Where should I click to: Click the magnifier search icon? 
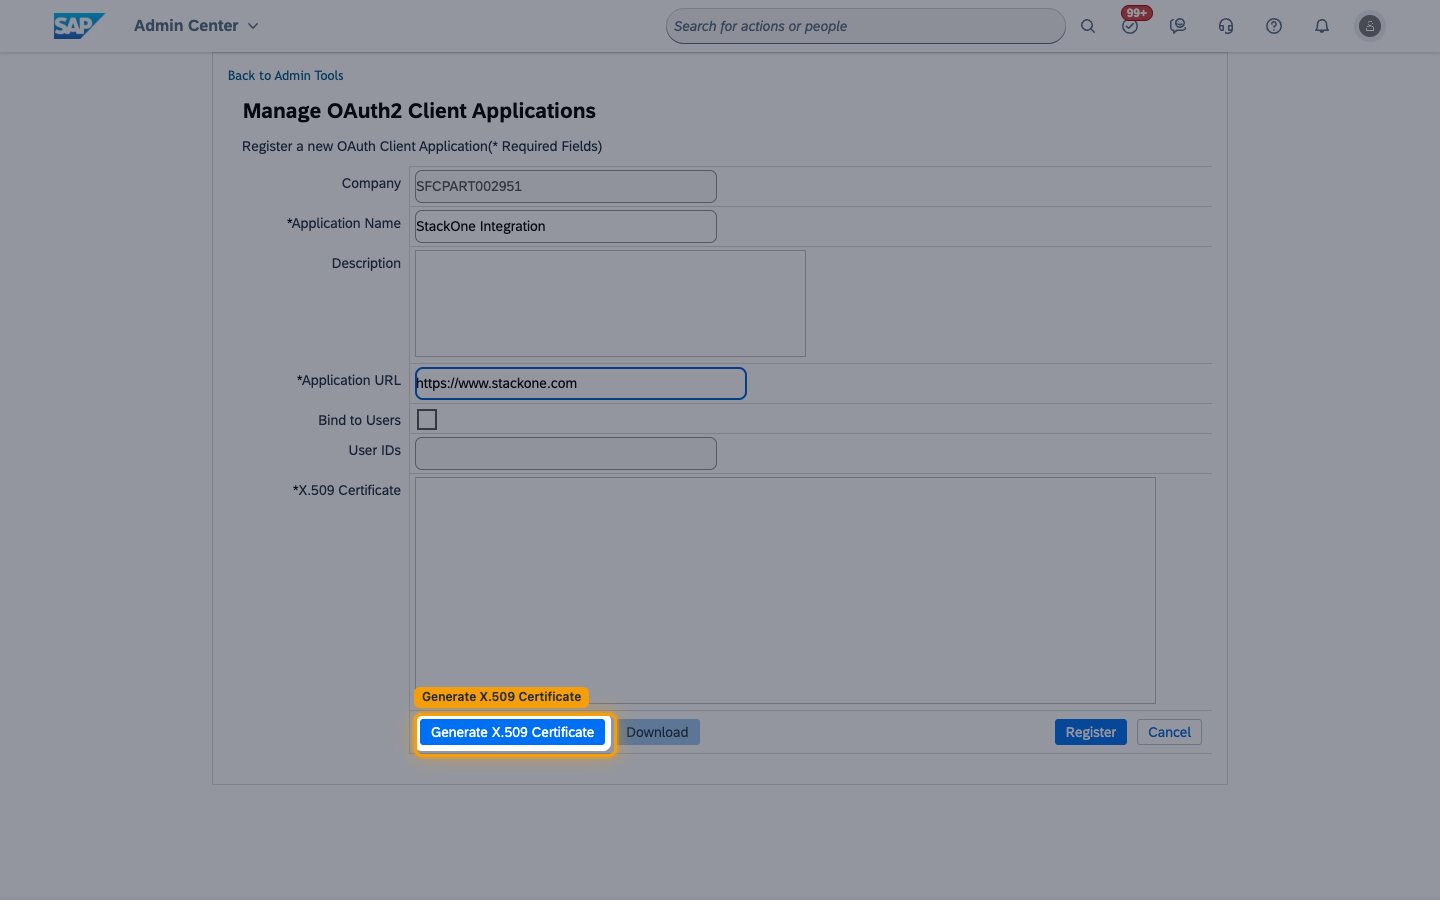[1088, 27]
